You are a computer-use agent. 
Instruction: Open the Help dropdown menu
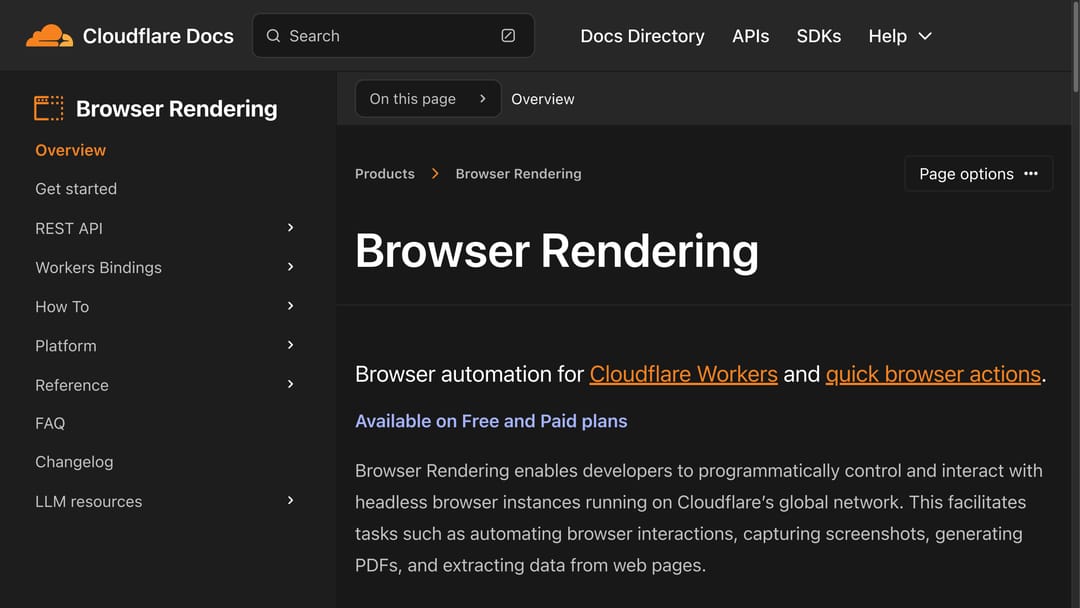click(x=900, y=36)
